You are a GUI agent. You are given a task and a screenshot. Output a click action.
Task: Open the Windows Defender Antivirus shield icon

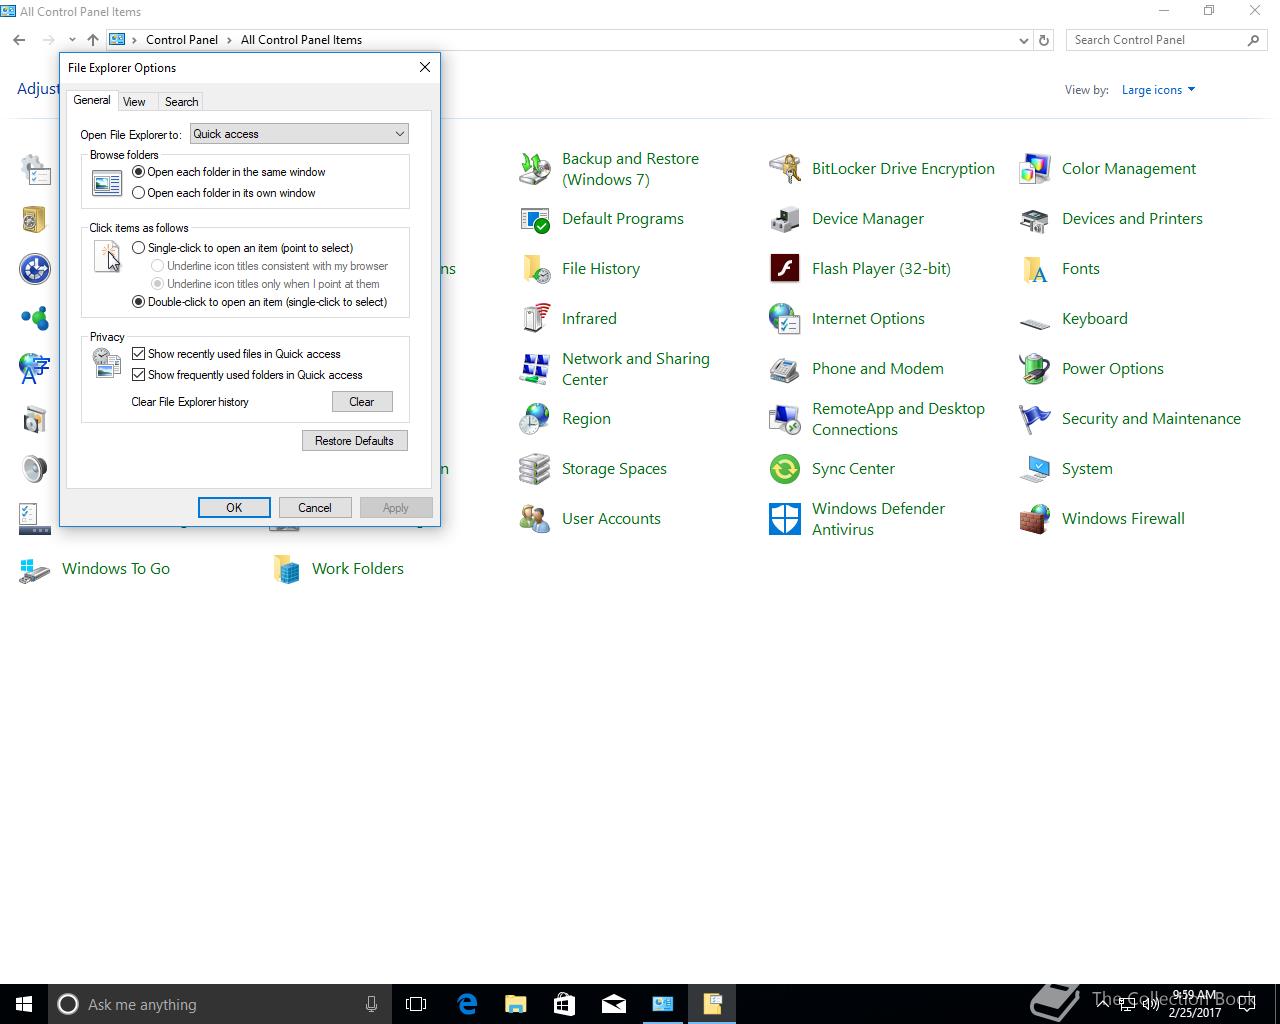pos(785,519)
